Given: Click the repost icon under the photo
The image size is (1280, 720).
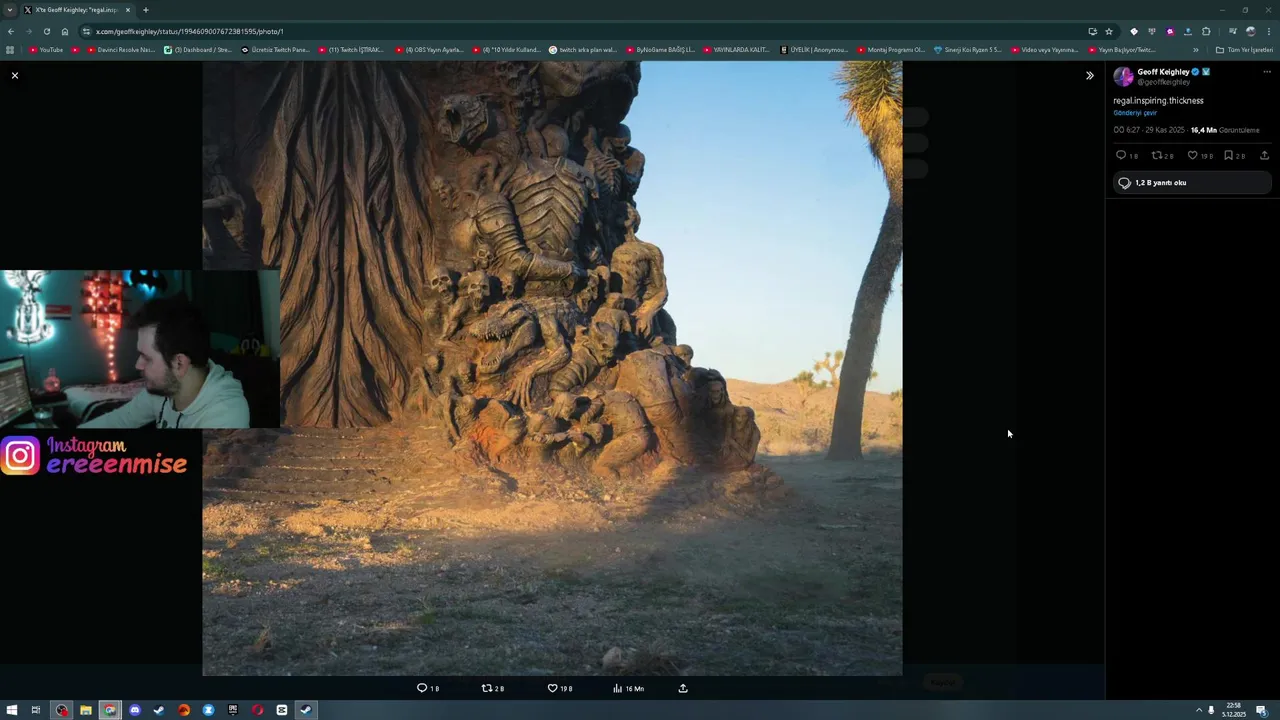Looking at the screenshot, I should tap(487, 688).
